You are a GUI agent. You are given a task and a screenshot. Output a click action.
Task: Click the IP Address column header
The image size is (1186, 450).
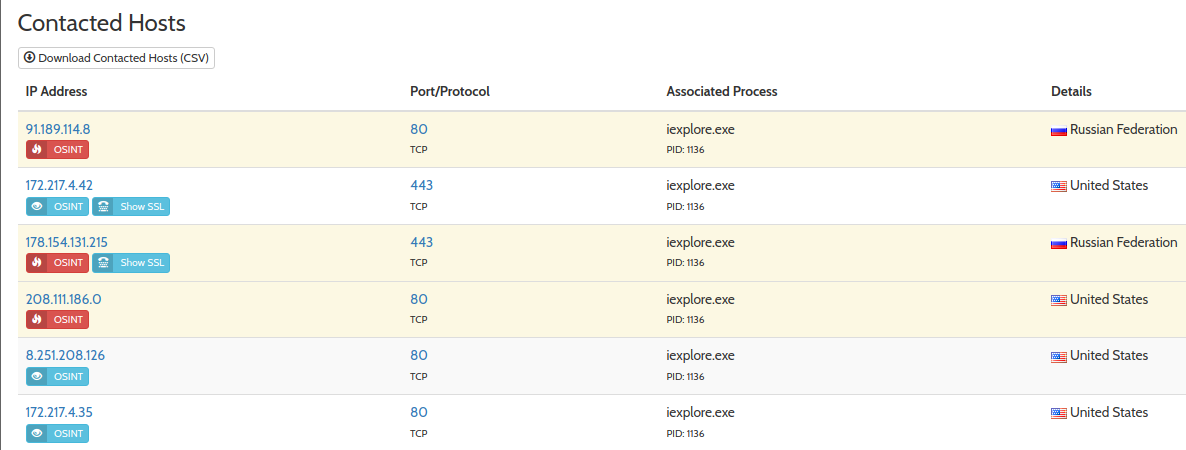[56, 91]
